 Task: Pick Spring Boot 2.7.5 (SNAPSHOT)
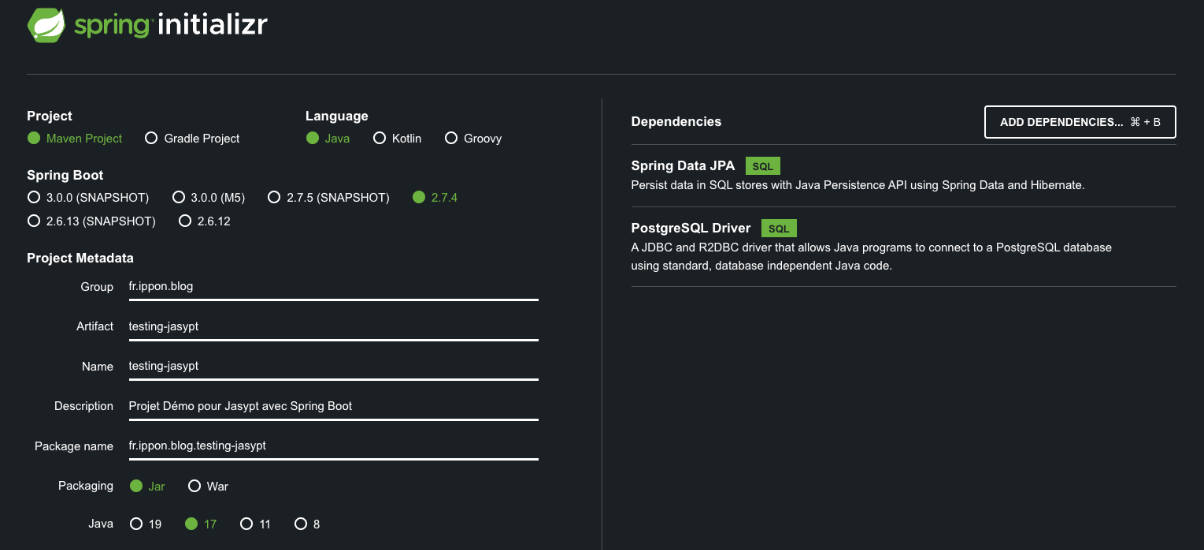[x=274, y=198]
